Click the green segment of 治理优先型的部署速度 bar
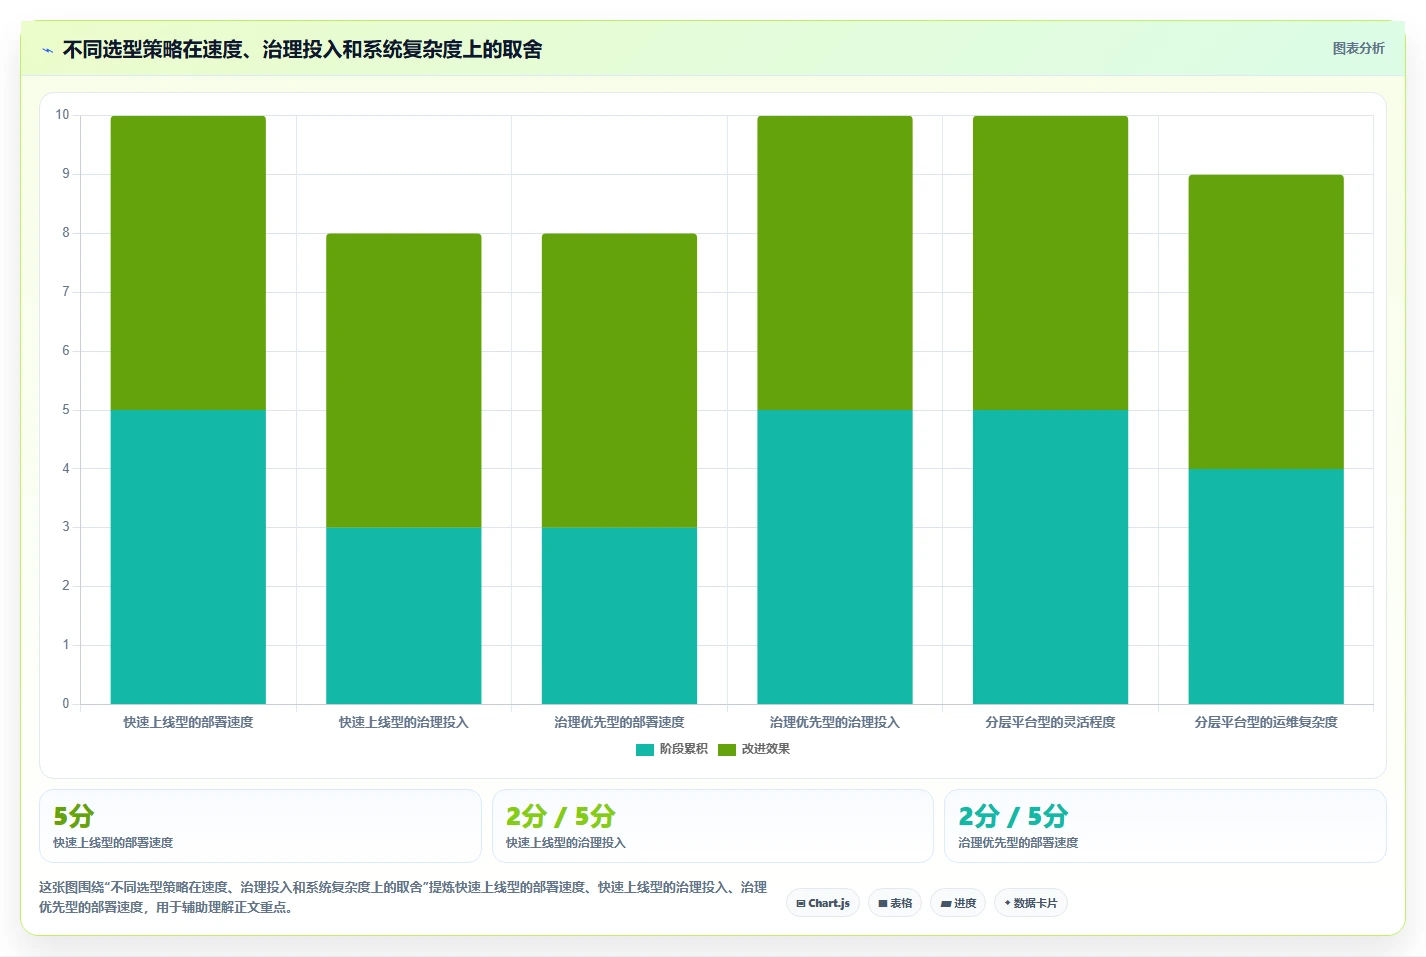The height and width of the screenshot is (957, 1426). (619, 380)
